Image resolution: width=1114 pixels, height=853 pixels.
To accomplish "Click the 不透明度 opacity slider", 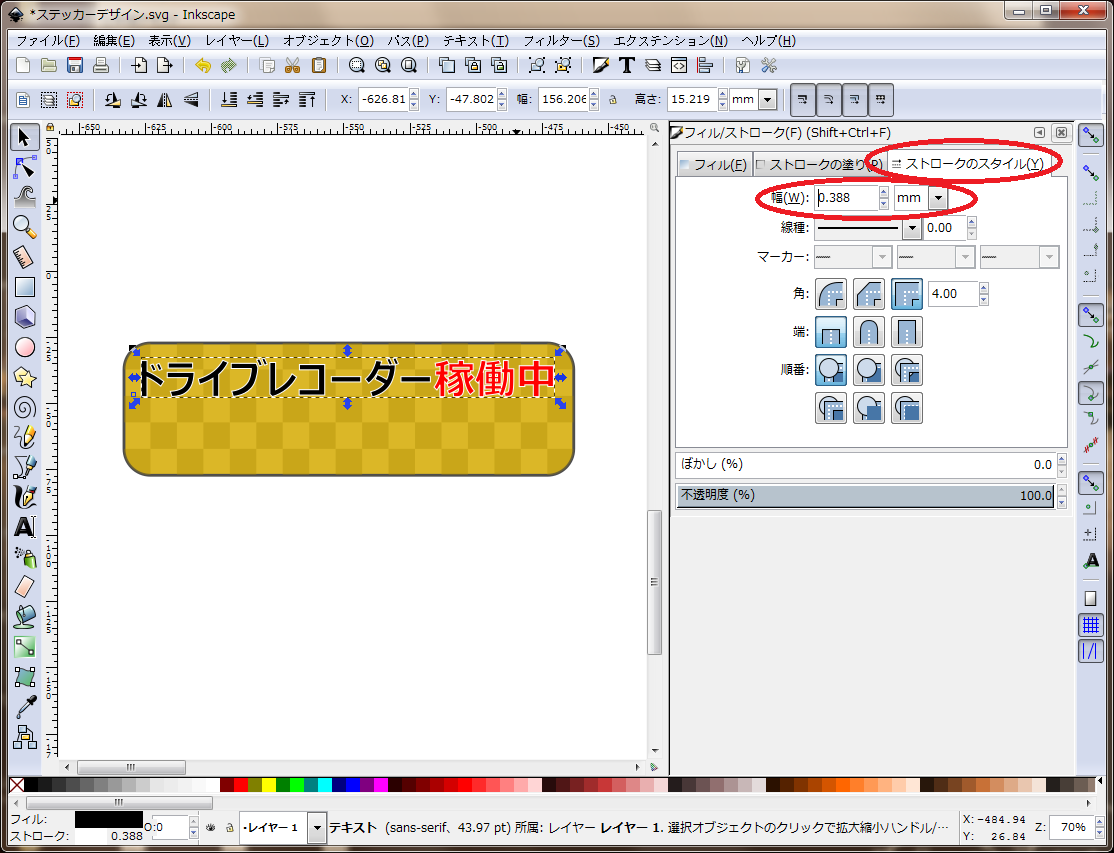I will click(866, 496).
